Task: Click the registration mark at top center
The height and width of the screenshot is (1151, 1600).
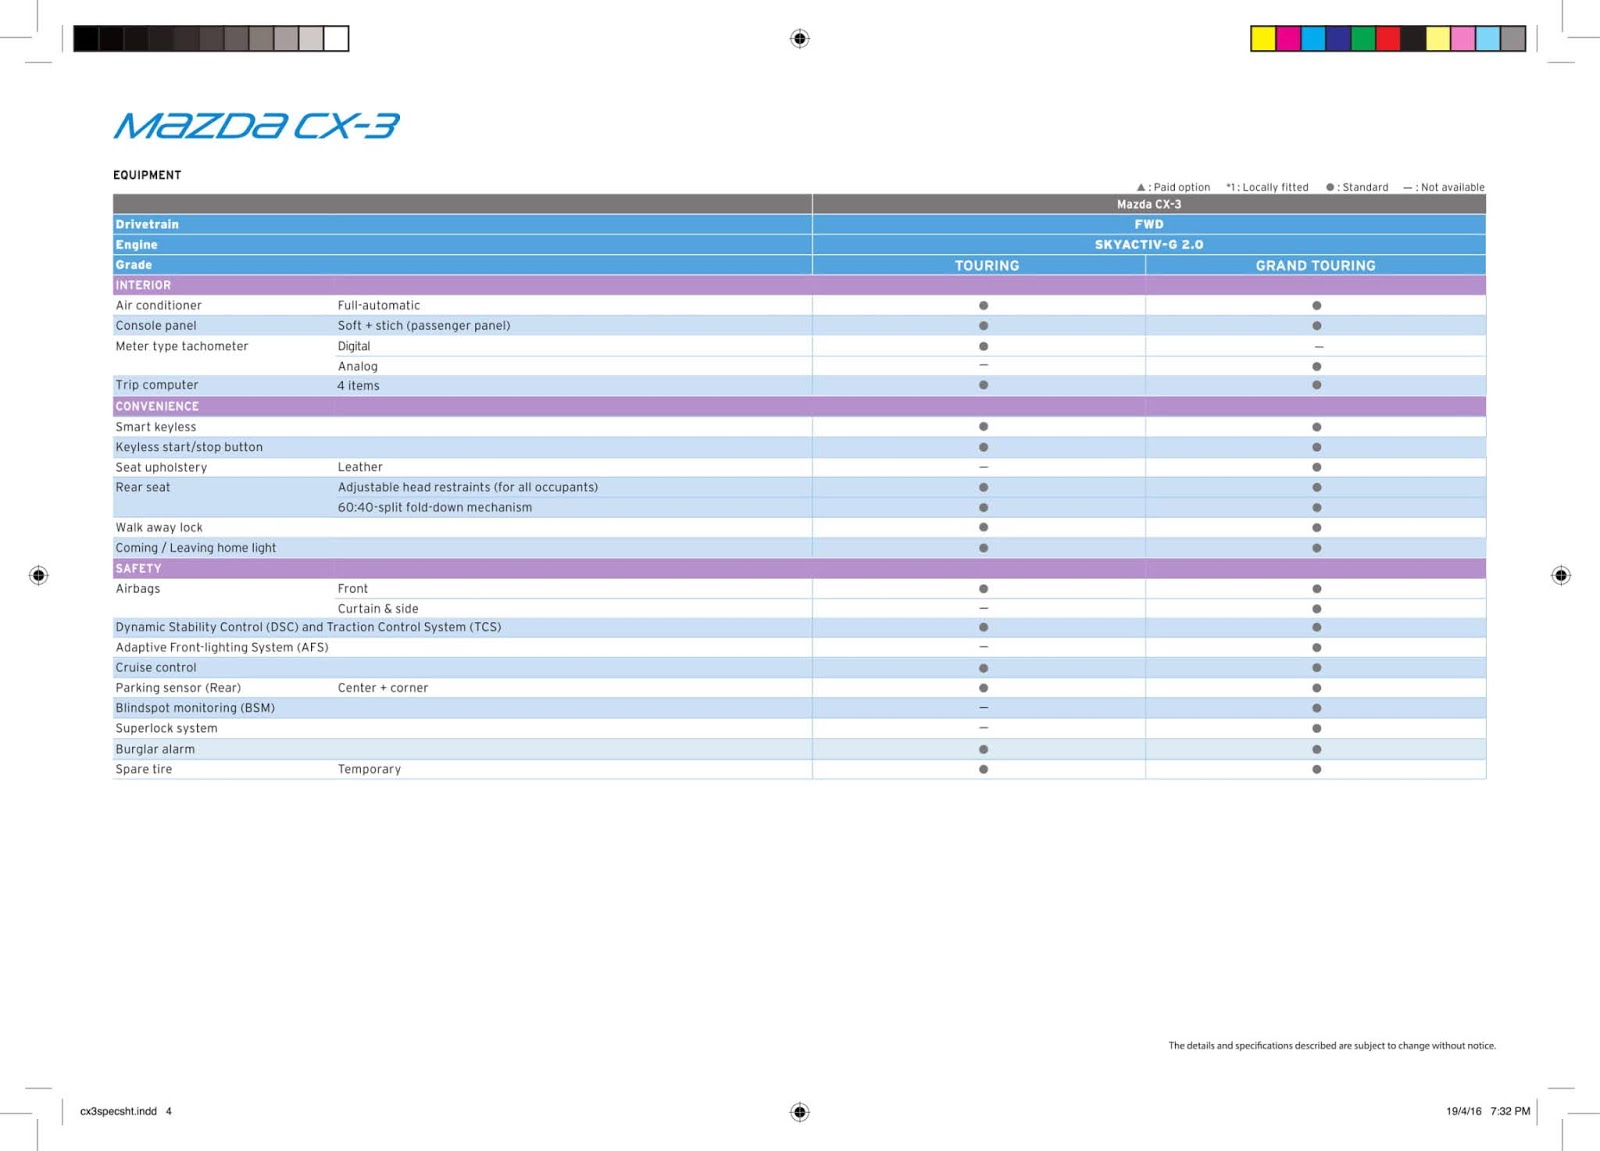Action: pos(799,39)
